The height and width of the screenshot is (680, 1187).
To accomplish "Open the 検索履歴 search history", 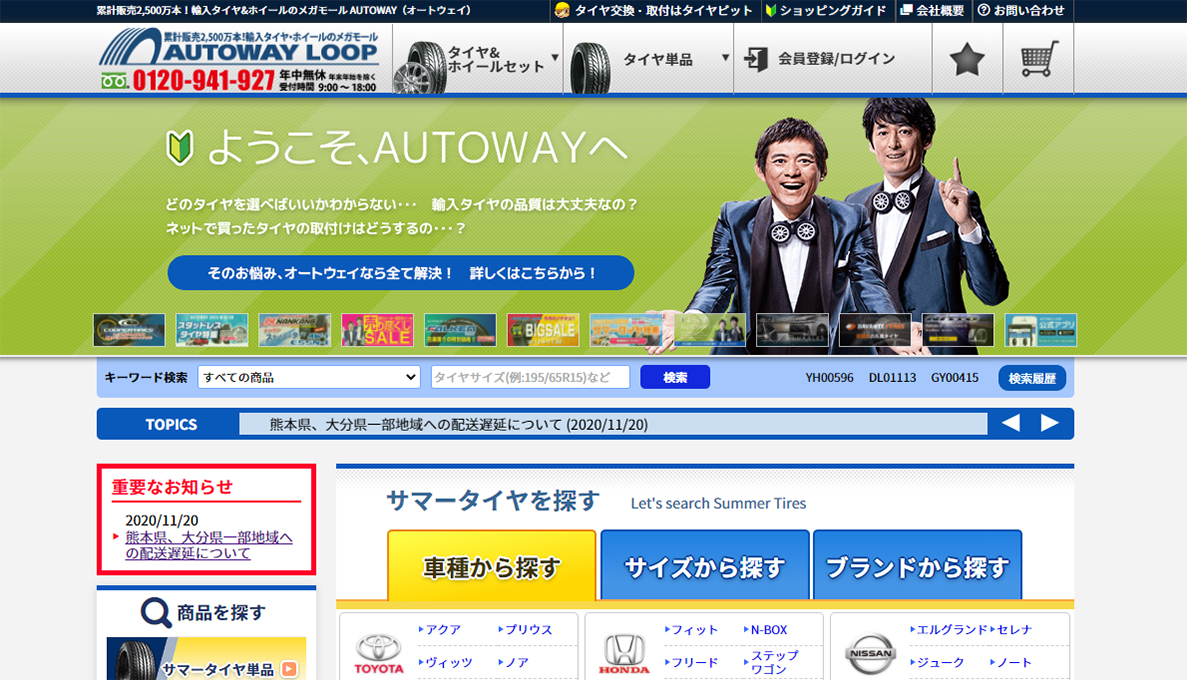I will tap(1032, 378).
